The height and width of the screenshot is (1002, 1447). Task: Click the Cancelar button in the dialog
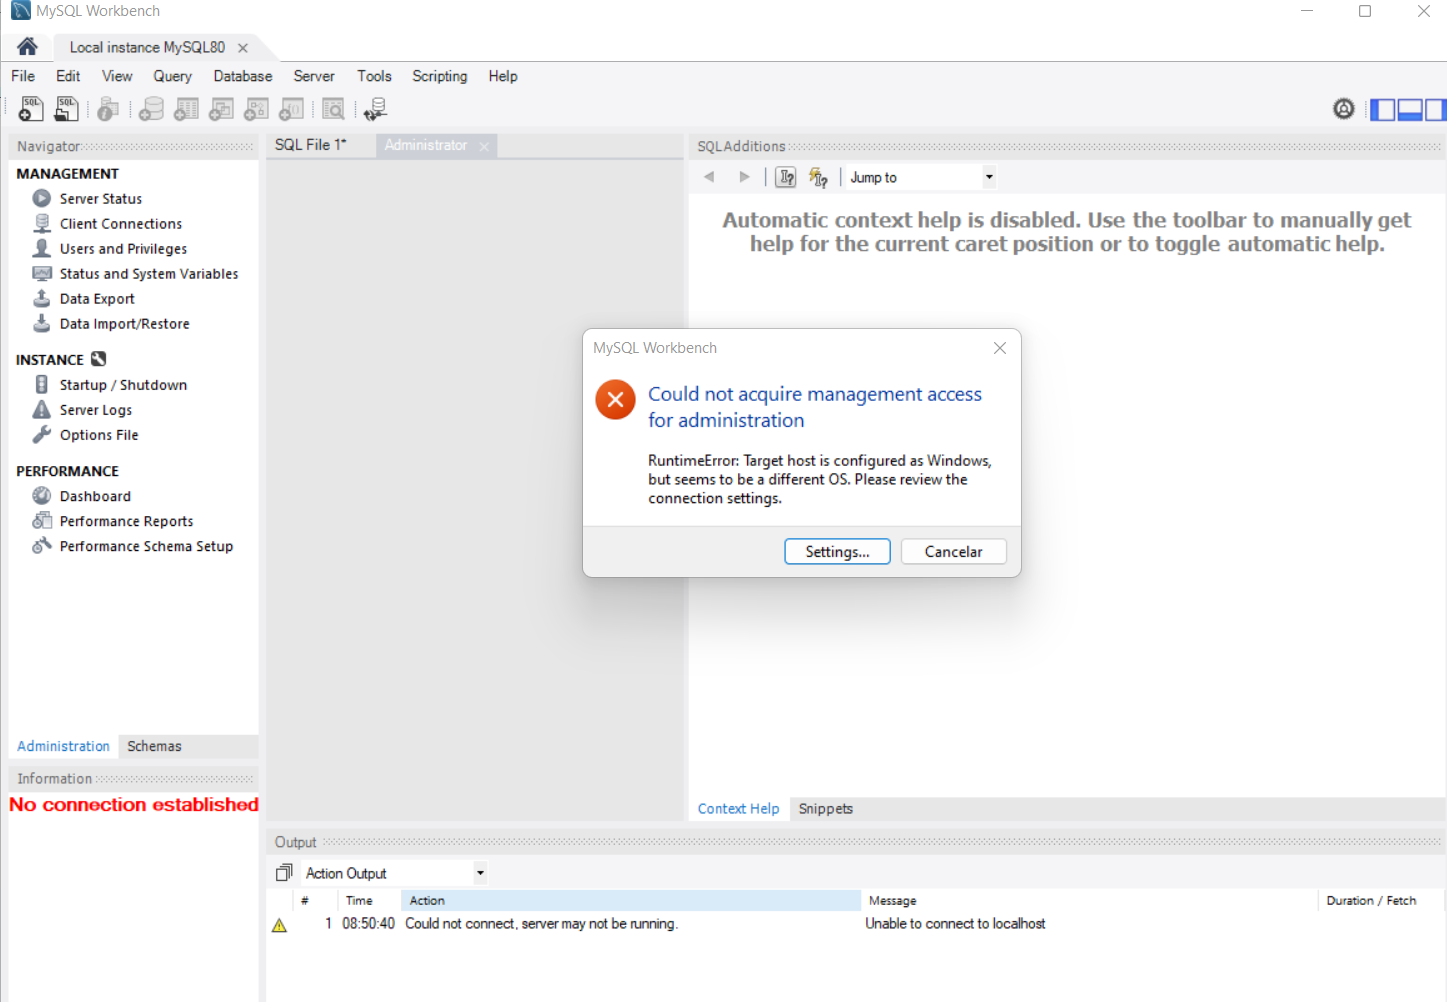tap(953, 552)
